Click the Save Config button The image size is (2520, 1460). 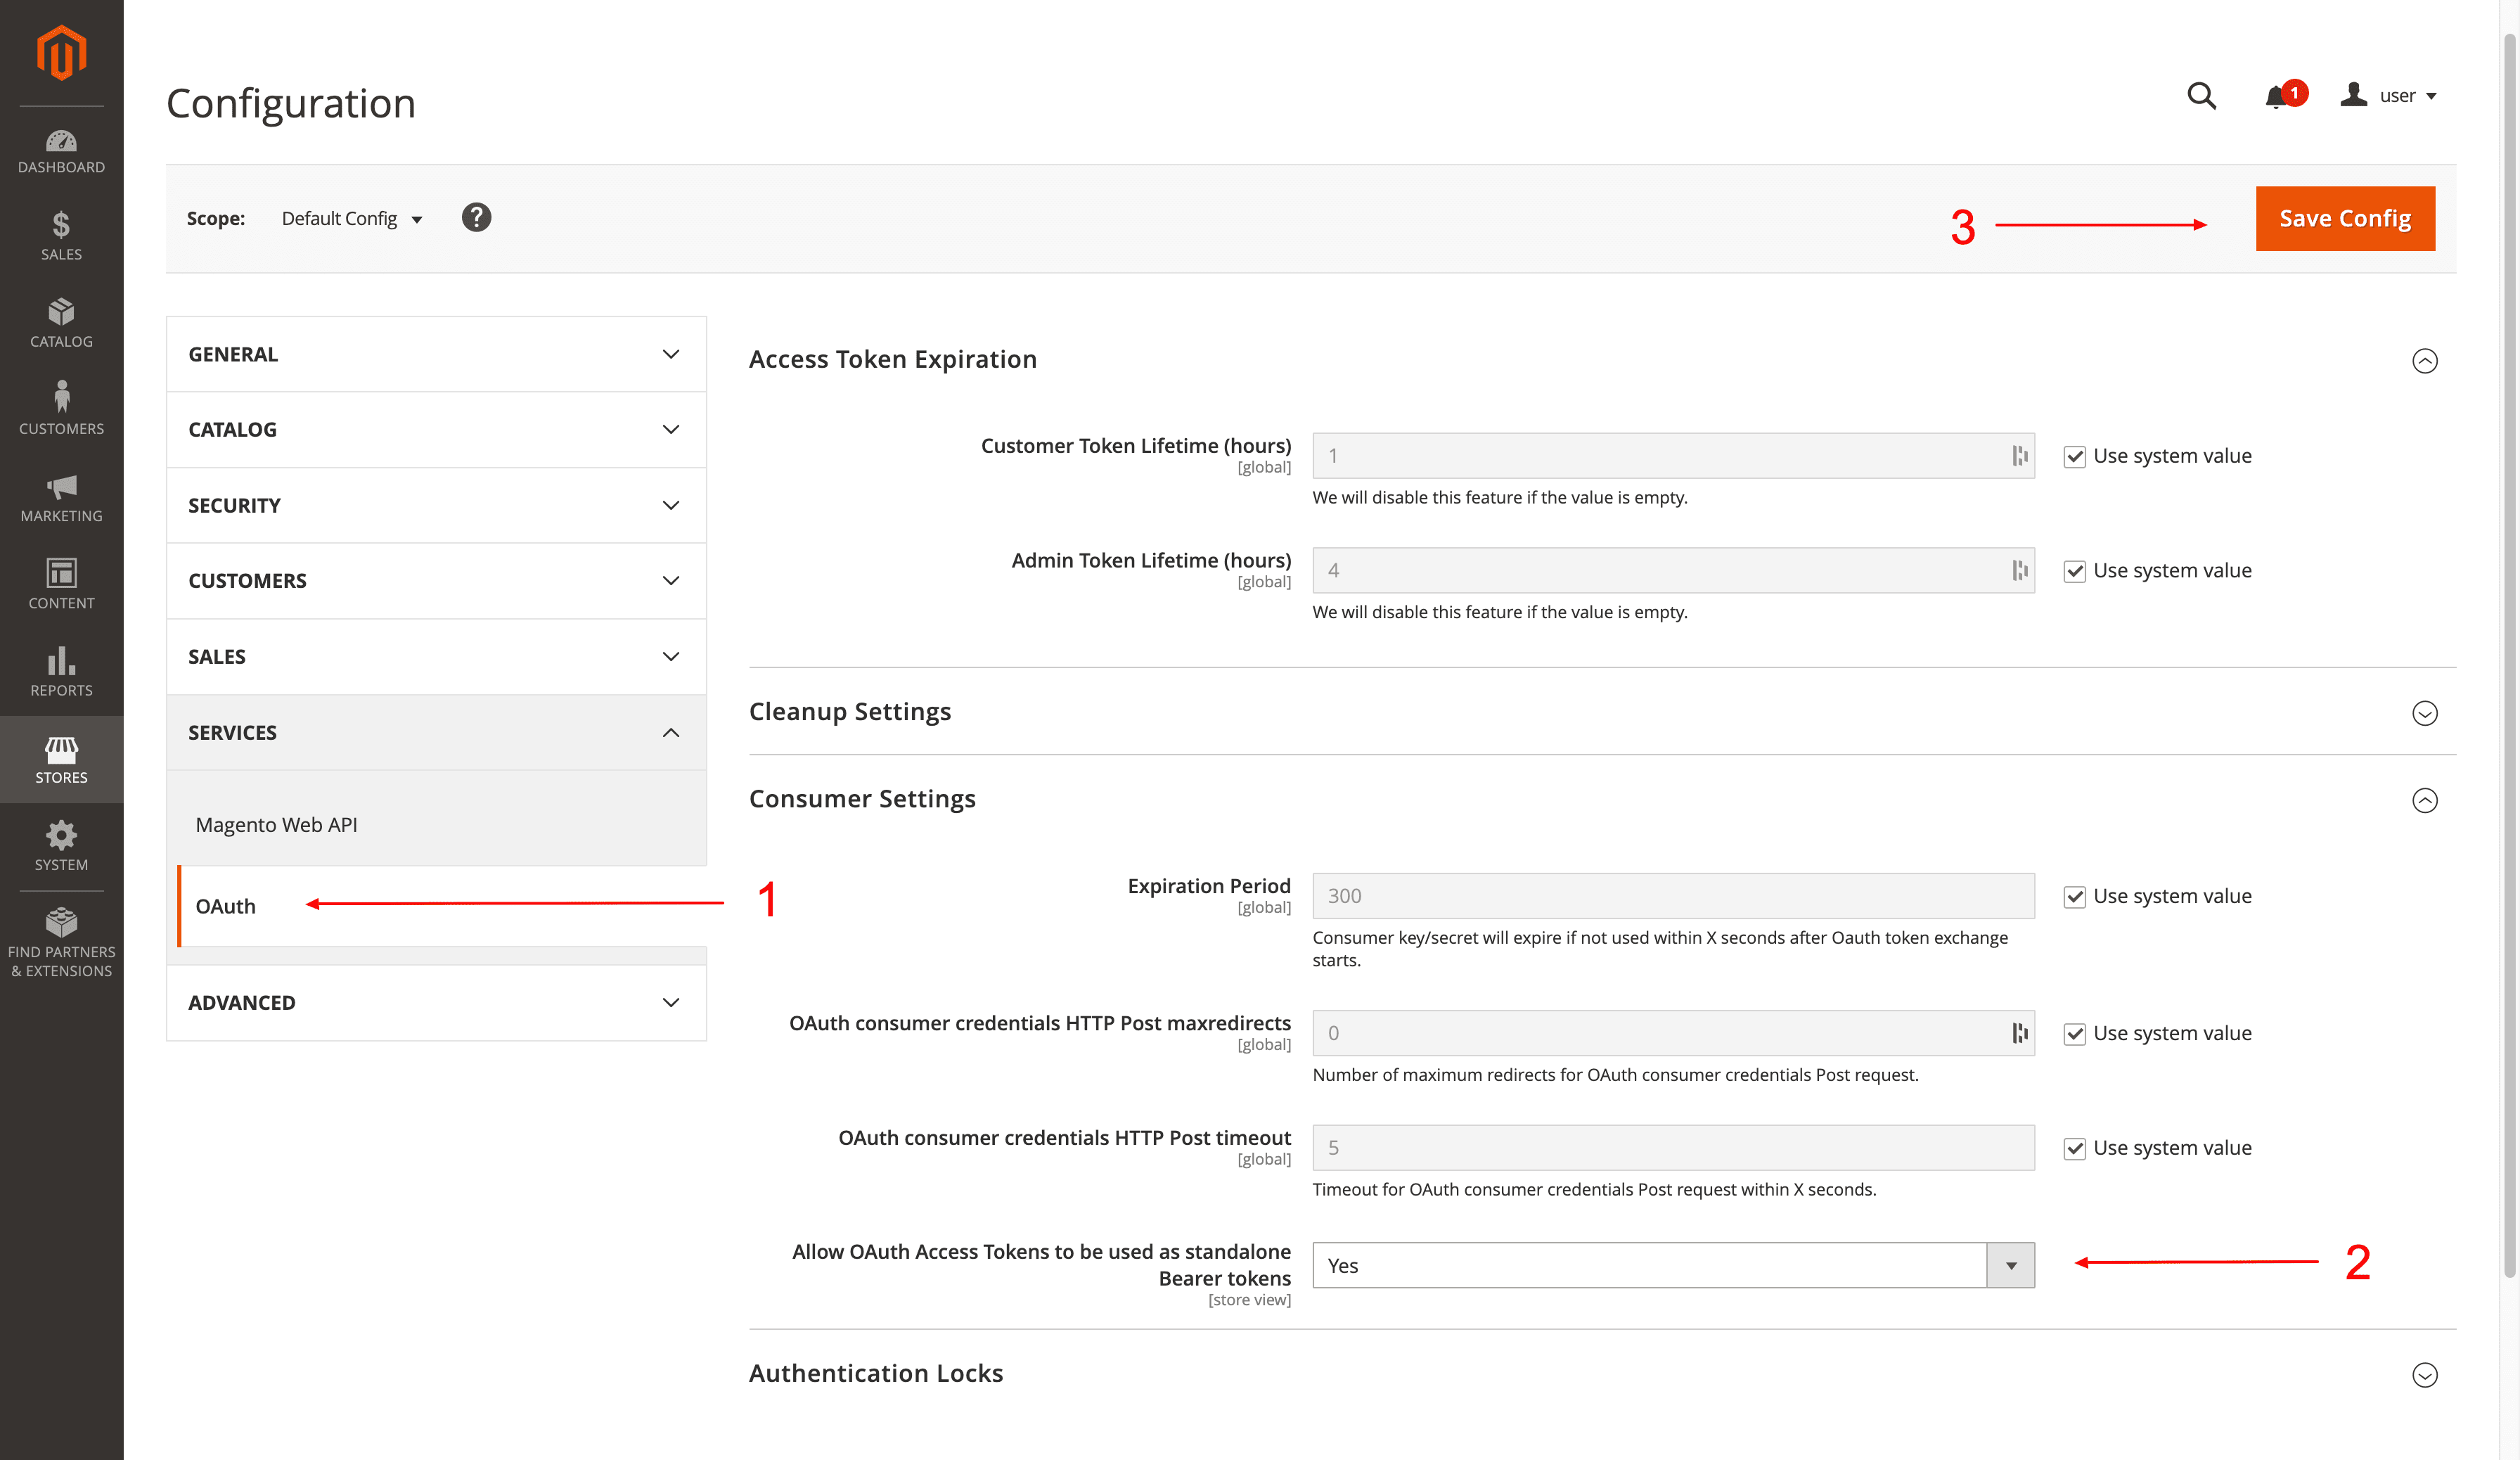2345,218
